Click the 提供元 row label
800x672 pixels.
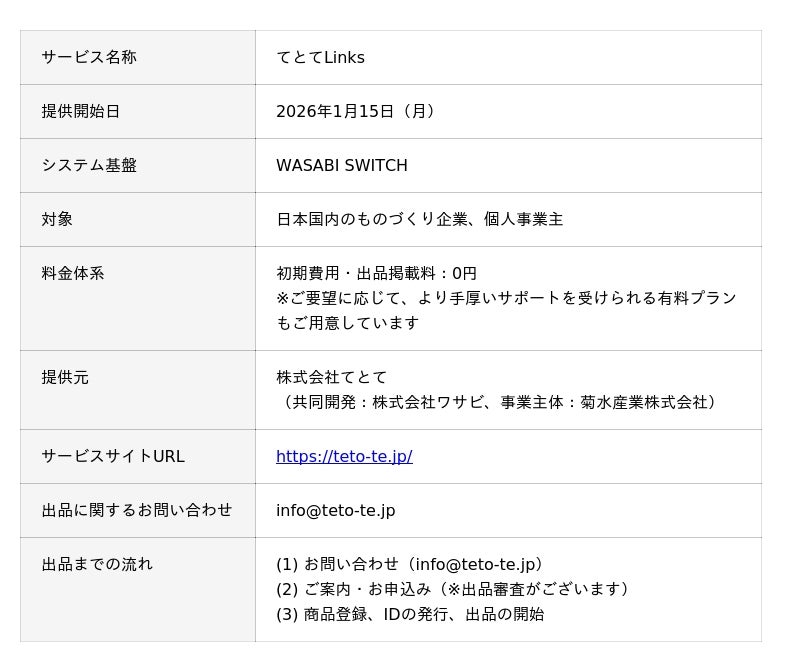[65, 378]
